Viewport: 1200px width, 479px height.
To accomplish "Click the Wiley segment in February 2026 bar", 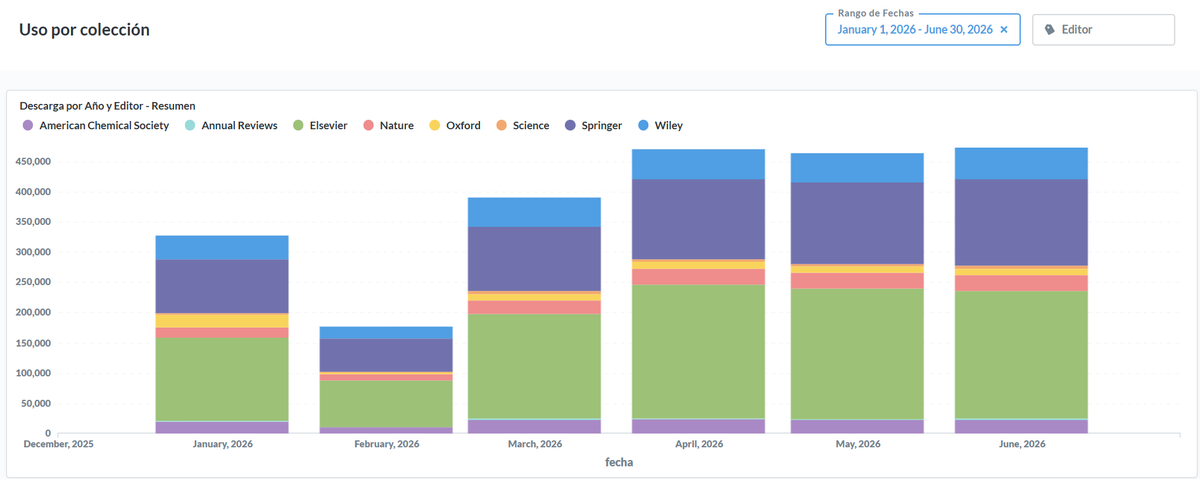I will pyautogui.click(x=386, y=333).
